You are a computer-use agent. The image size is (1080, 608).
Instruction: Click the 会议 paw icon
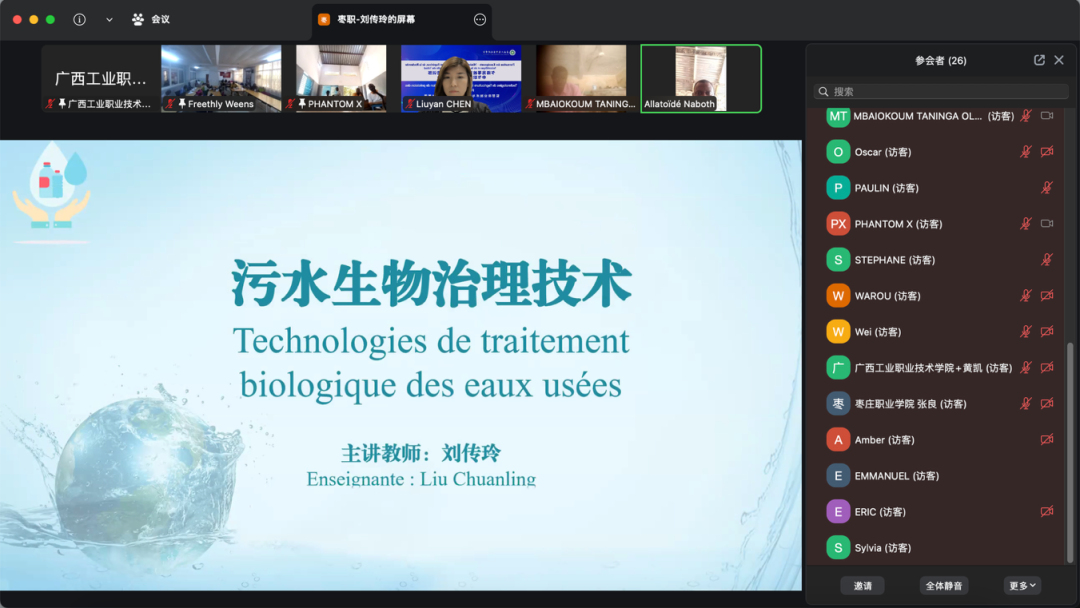138,19
